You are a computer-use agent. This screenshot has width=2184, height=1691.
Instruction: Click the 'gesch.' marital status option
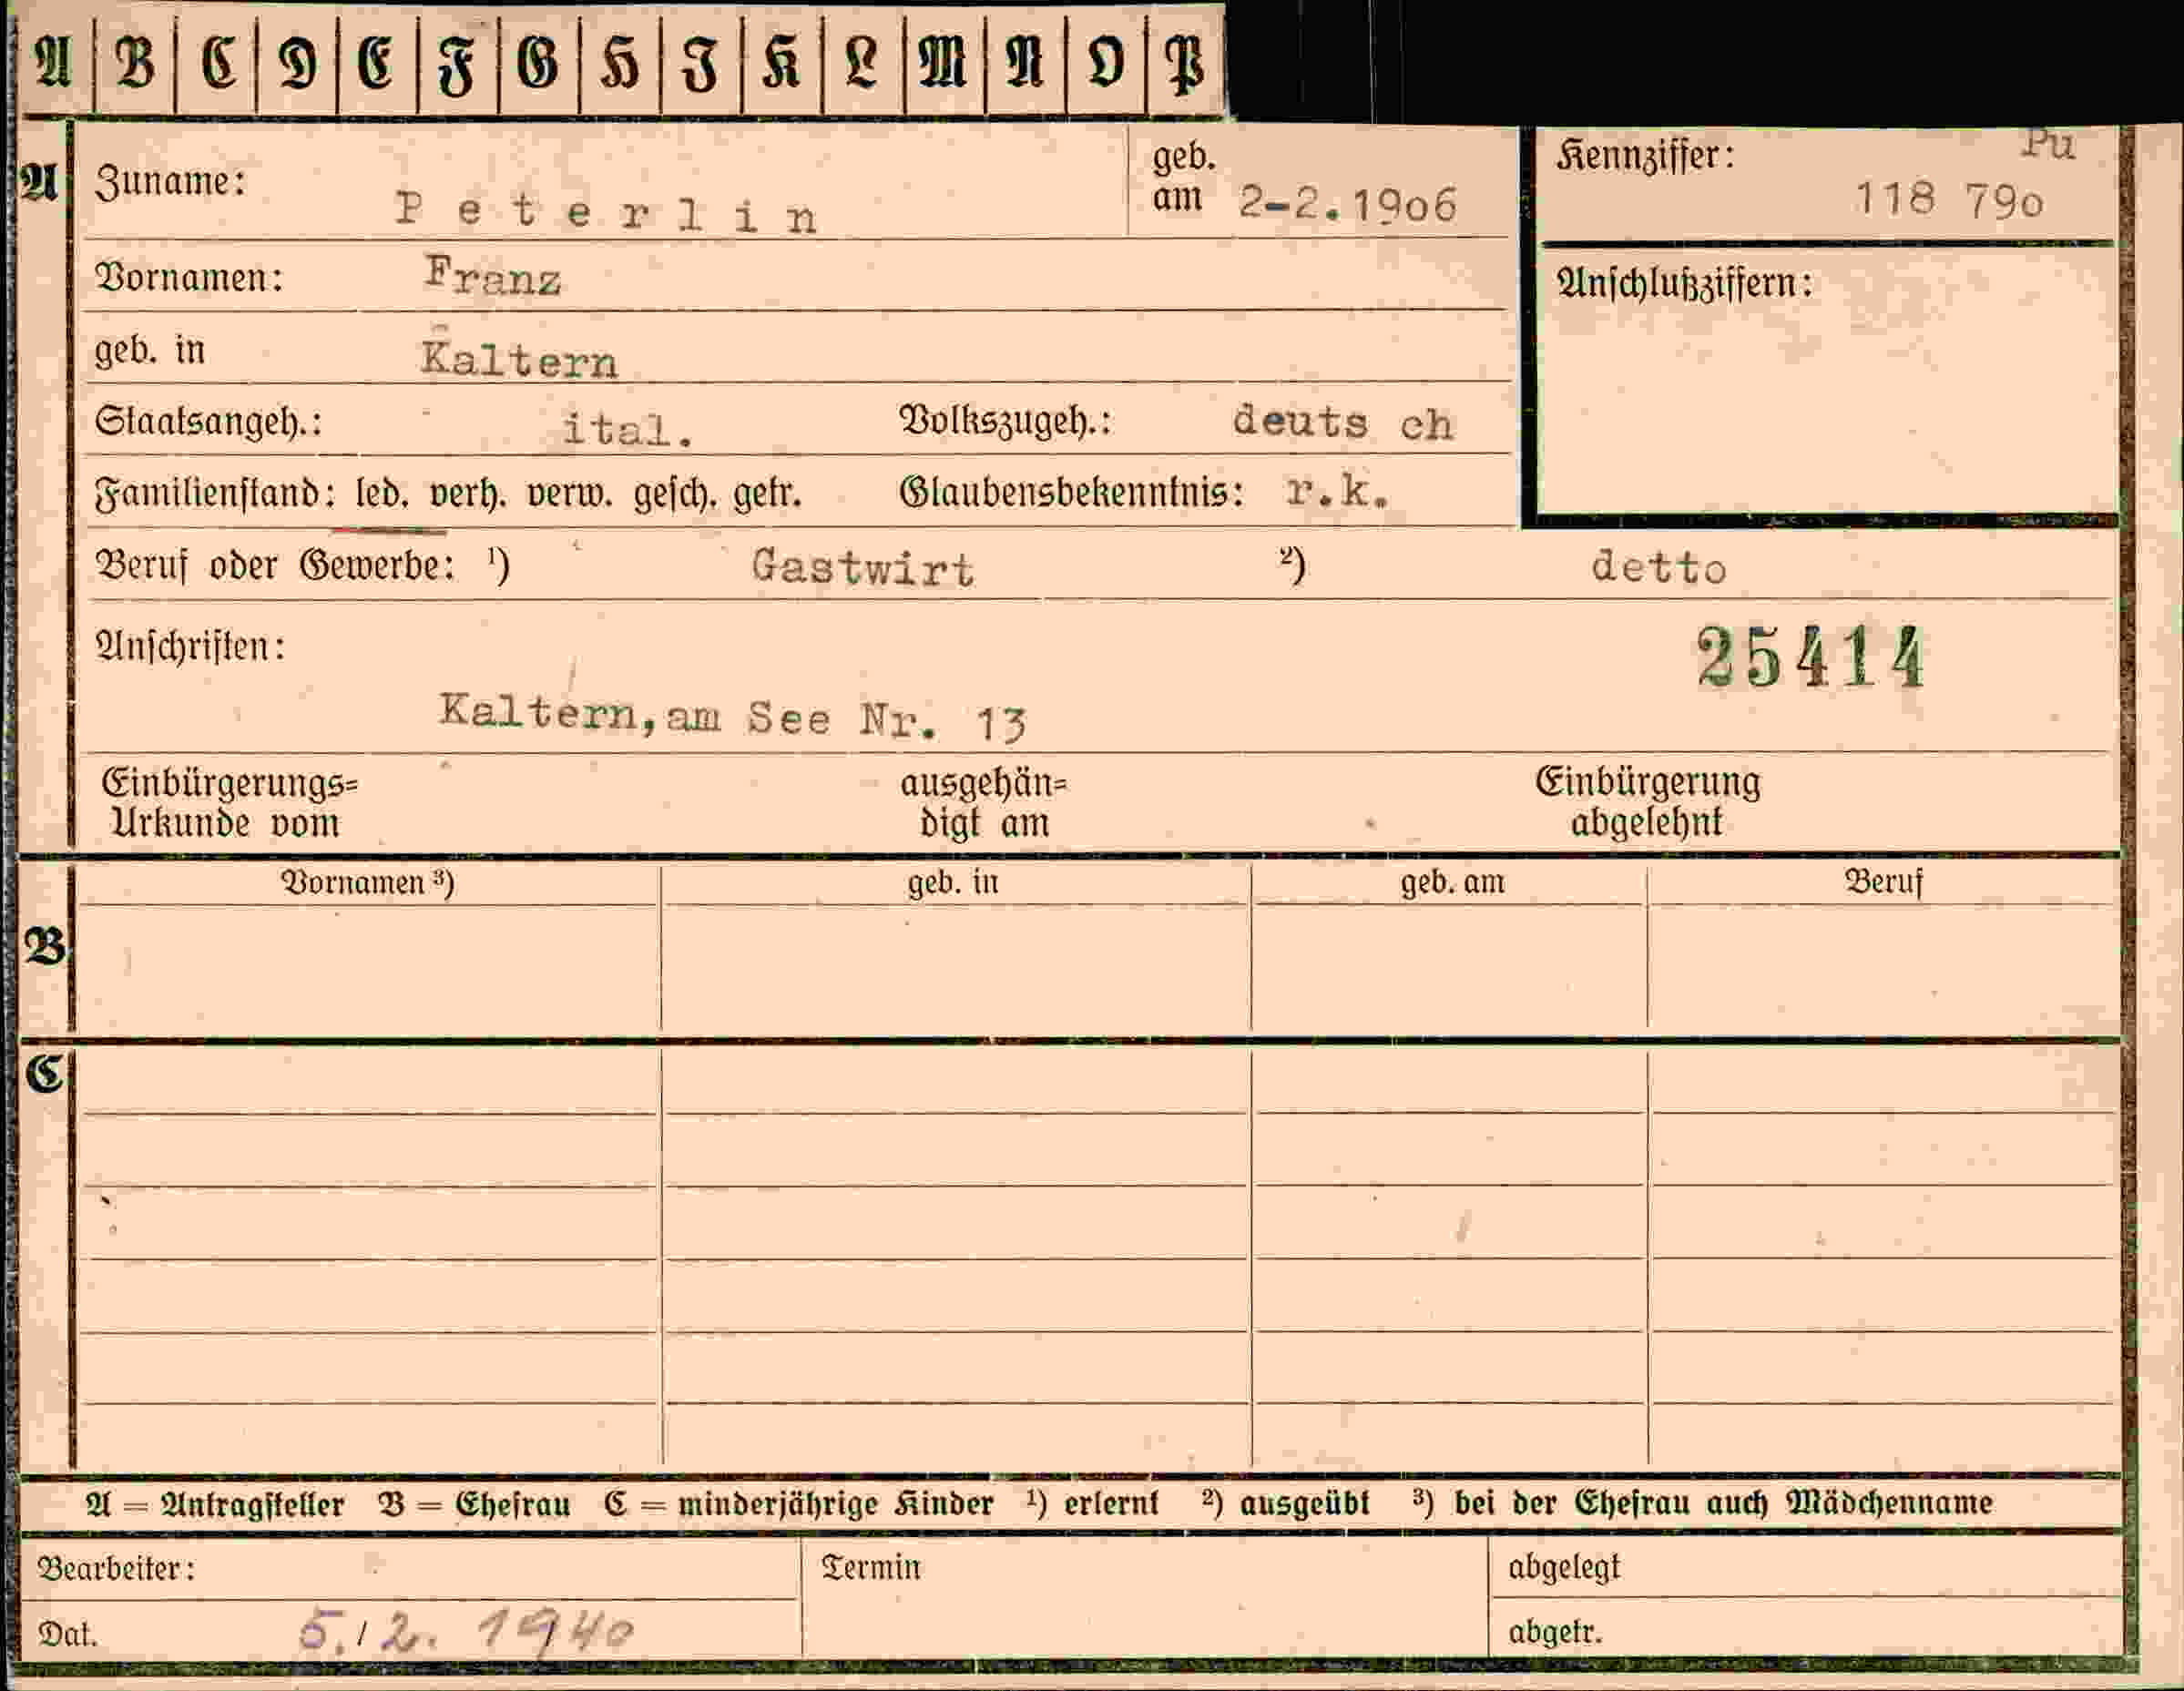tap(675, 494)
